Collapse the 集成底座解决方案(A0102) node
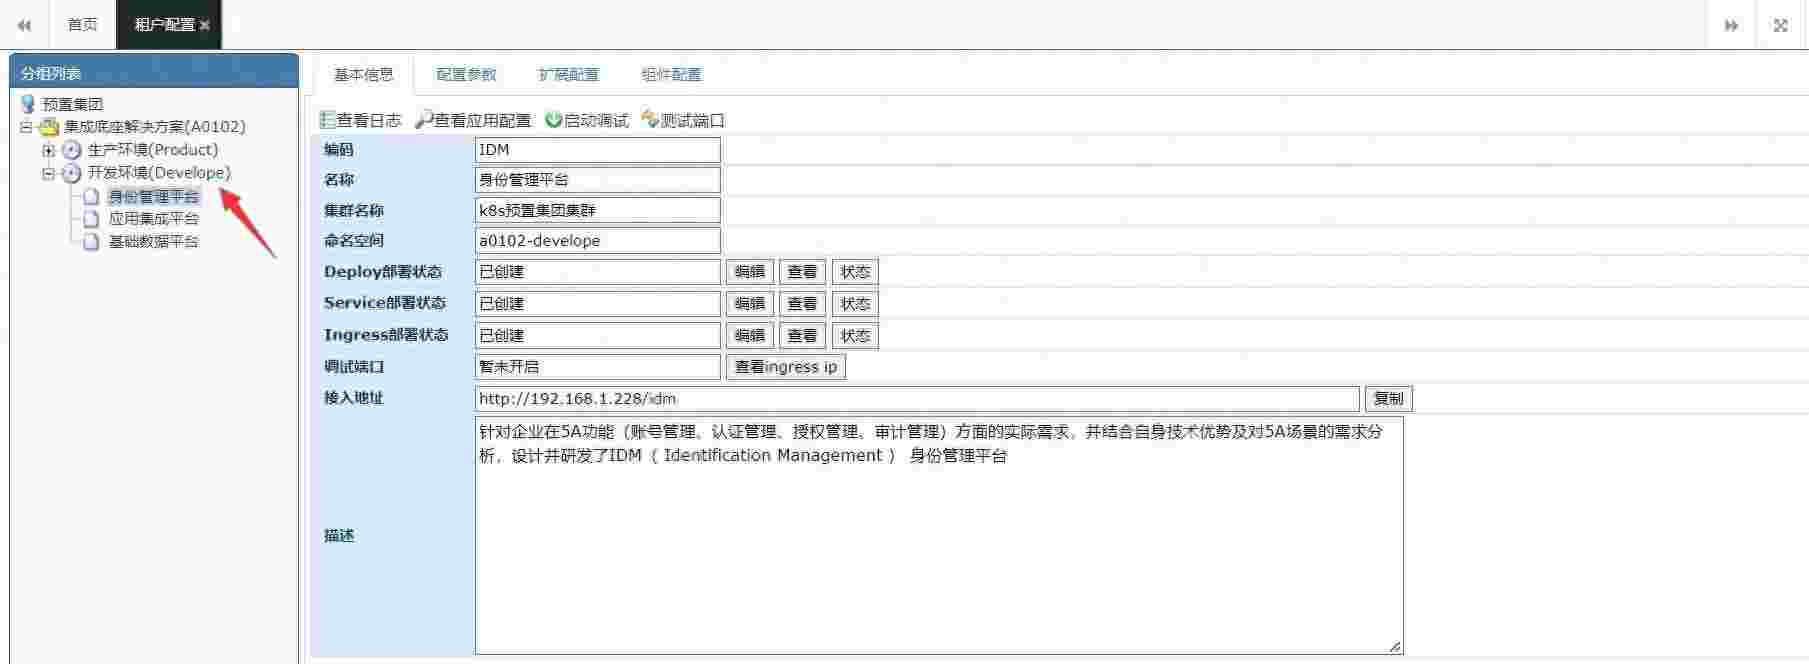The width and height of the screenshot is (1809, 665). (26, 127)
